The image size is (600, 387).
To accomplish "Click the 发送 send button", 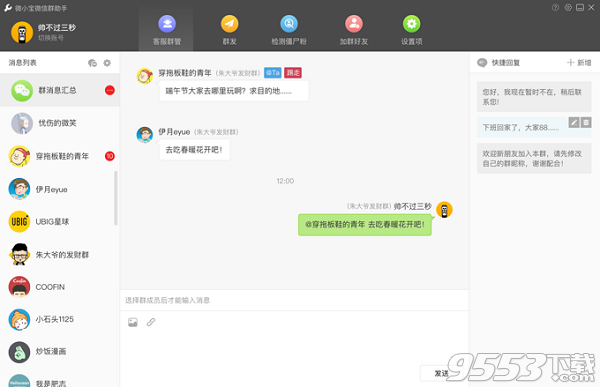I will pyautogui.click(x=442, y=373).
